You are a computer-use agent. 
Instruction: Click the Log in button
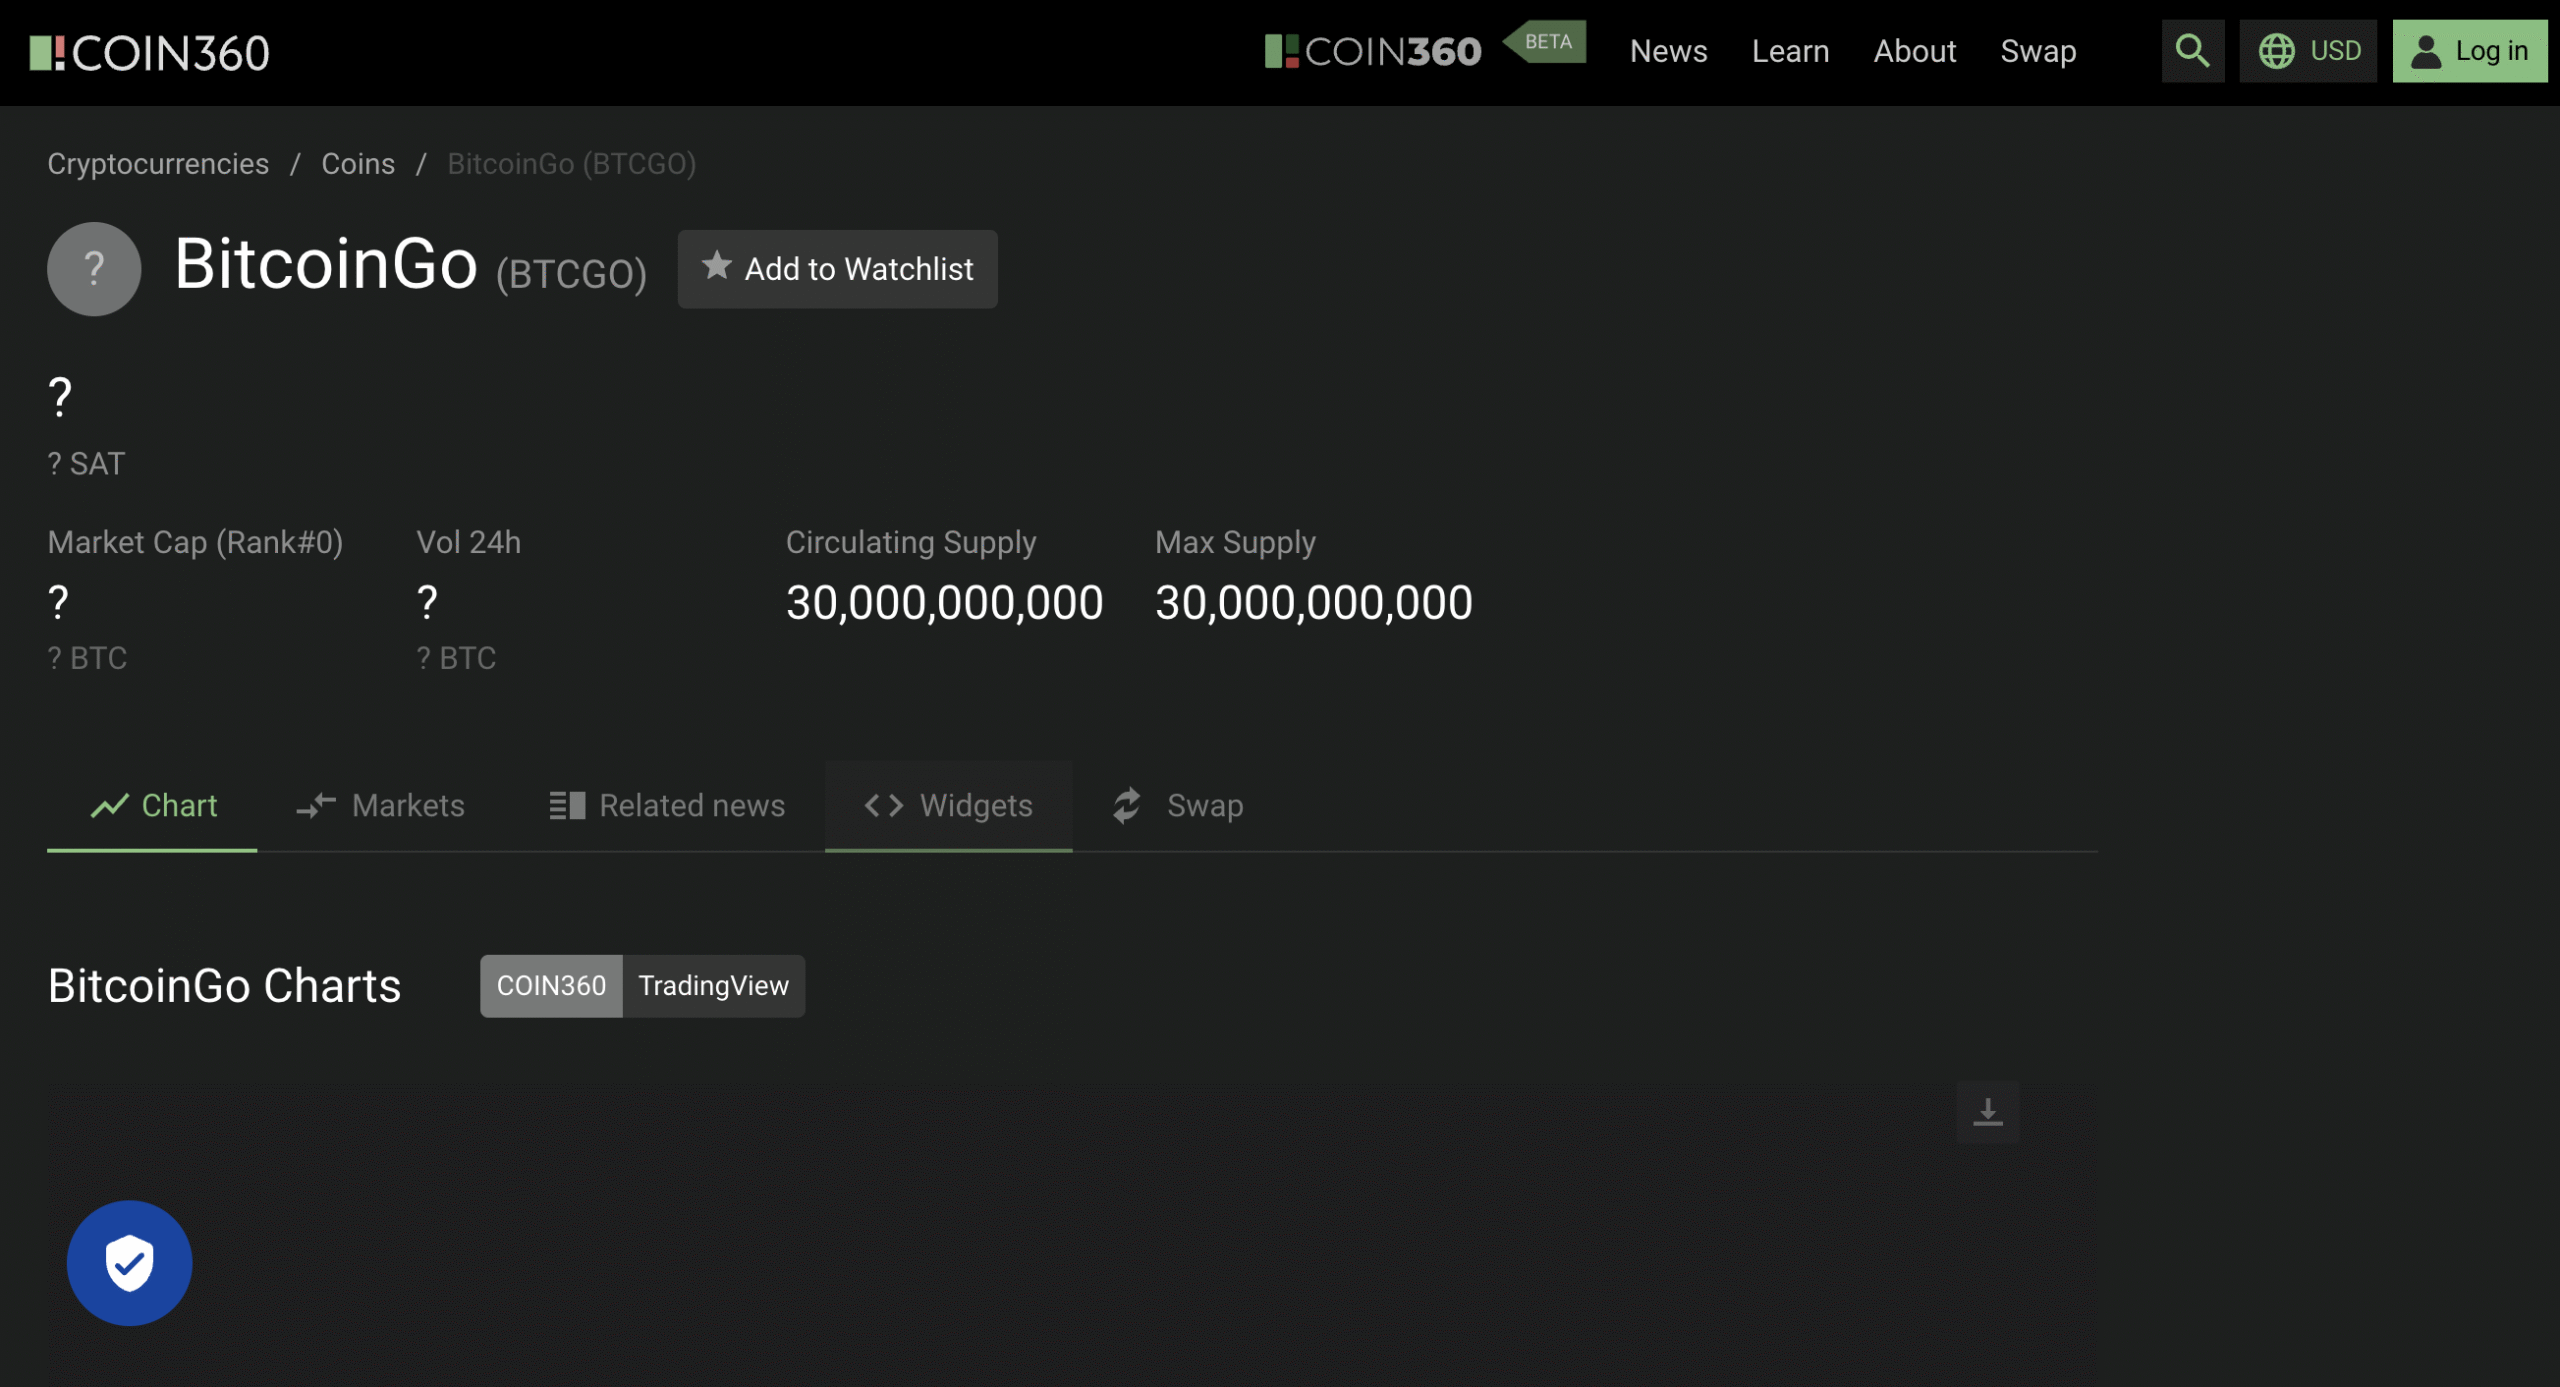[2469, 51]
